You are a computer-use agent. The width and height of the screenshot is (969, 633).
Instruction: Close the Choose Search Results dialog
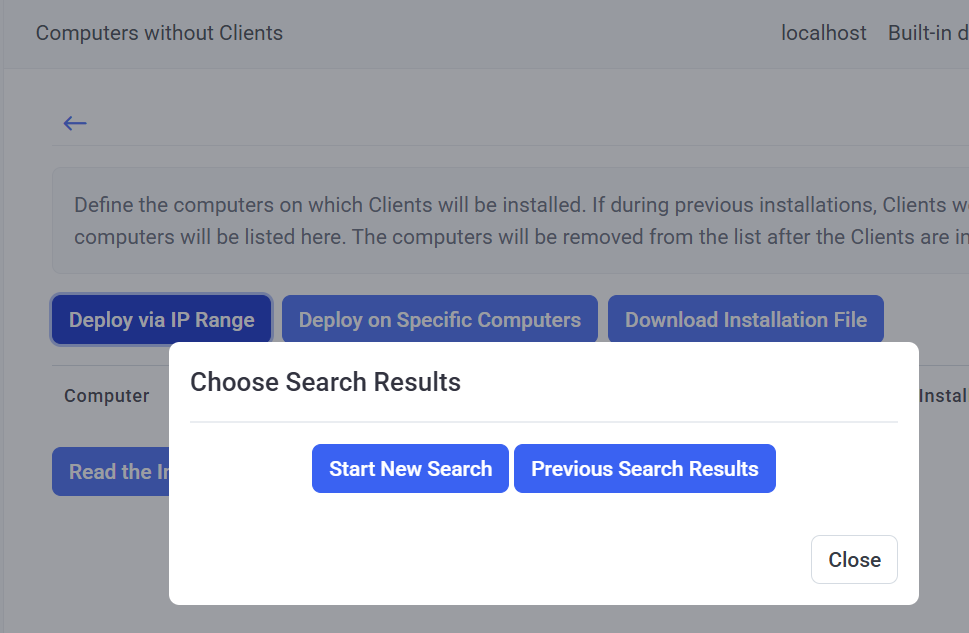[x=853, y=560]
